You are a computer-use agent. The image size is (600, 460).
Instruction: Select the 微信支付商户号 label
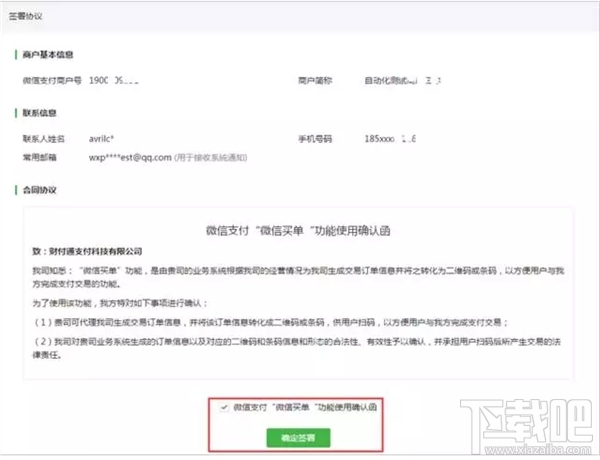click(x=52, y=80)
